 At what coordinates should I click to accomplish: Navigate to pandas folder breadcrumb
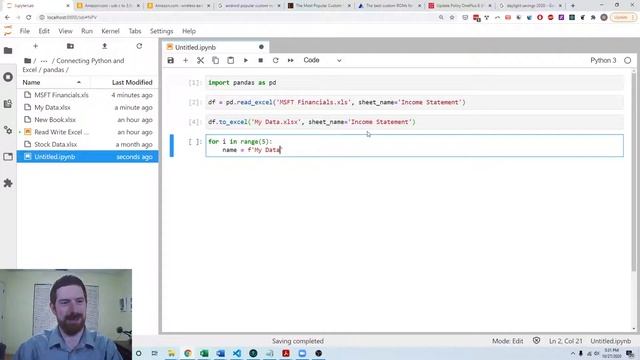(x=53, y=70)
